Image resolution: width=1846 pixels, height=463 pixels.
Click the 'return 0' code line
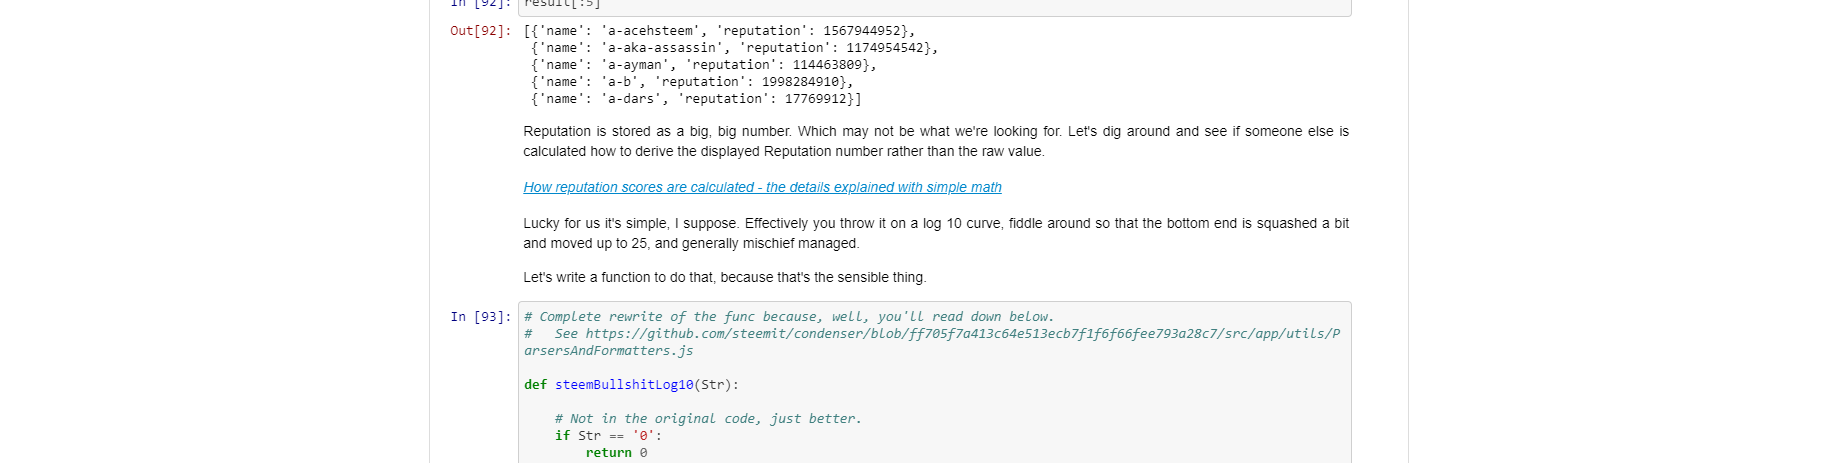point(616,453)
